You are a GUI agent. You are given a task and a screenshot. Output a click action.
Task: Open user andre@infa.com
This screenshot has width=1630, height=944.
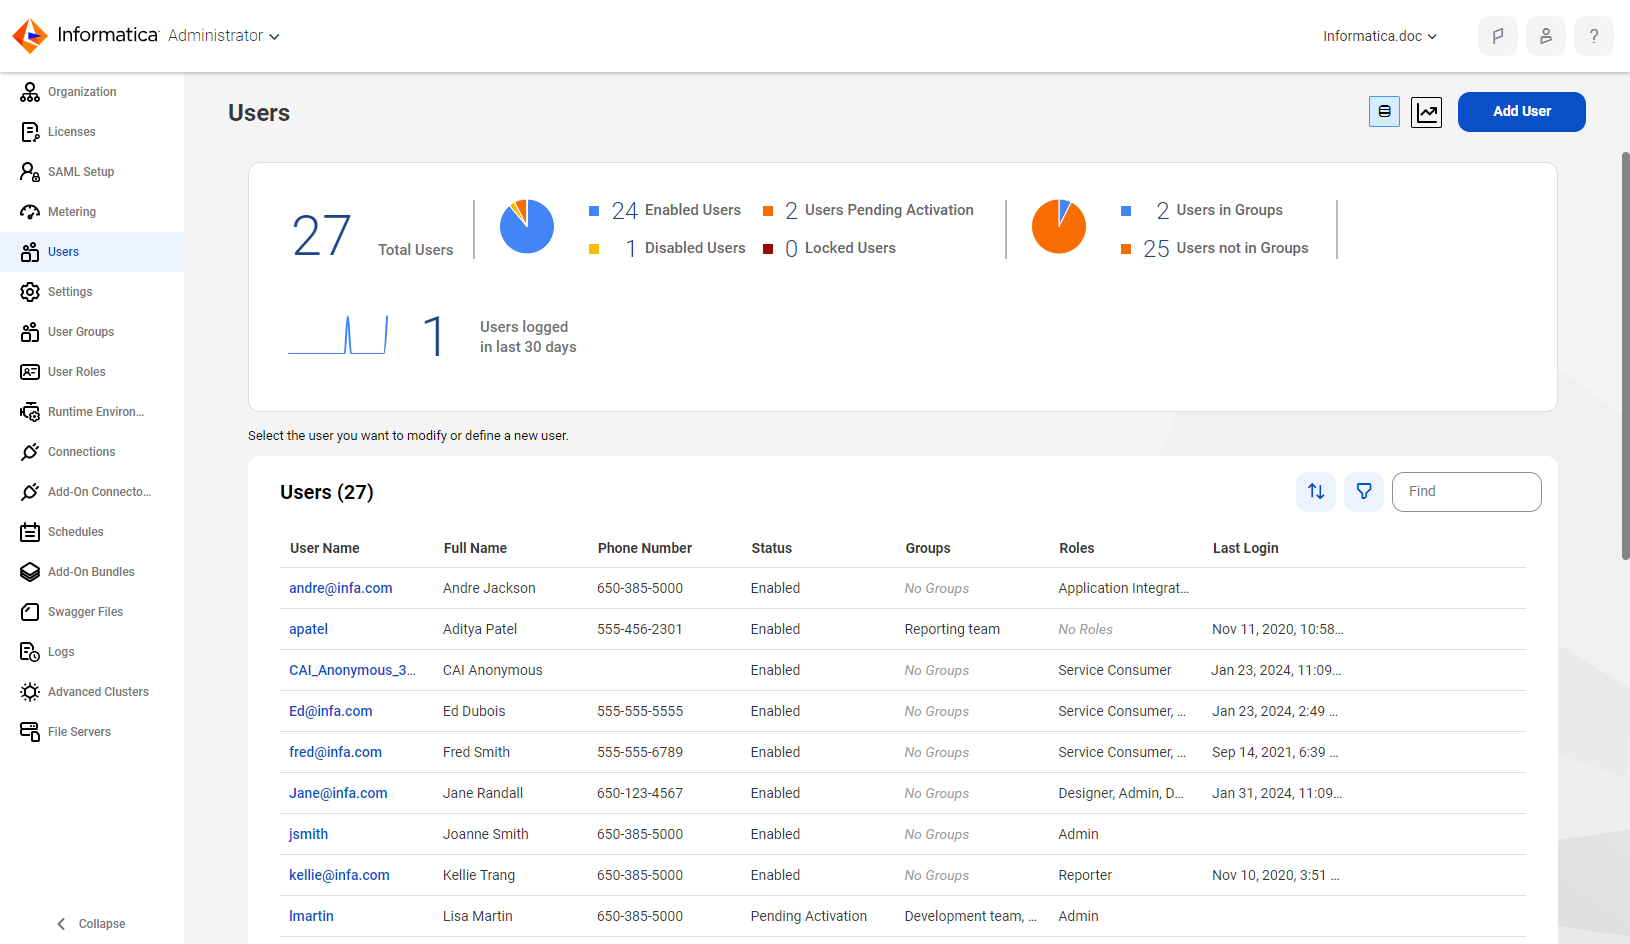[341, 588]
